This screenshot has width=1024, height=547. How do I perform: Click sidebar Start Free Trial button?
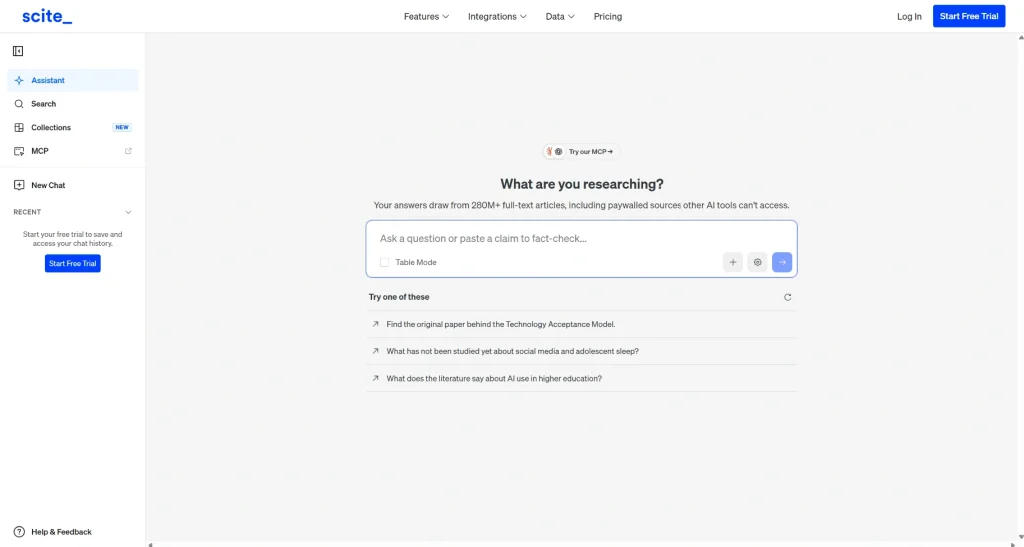[72, 263]
